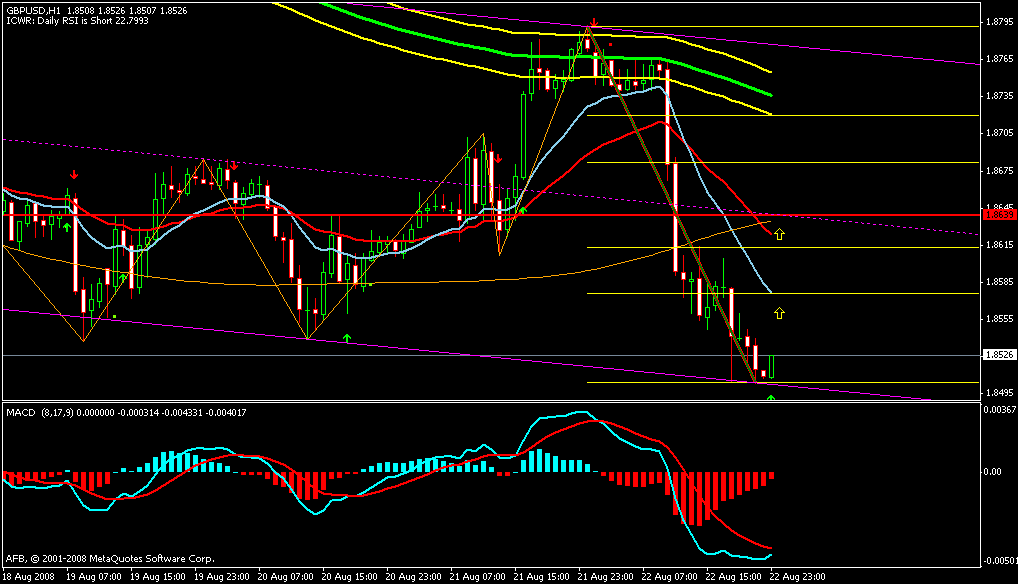The image size is (1018, 584).
Task: Select red down arrow at chart's highest peak
Action: coord(593,21)
